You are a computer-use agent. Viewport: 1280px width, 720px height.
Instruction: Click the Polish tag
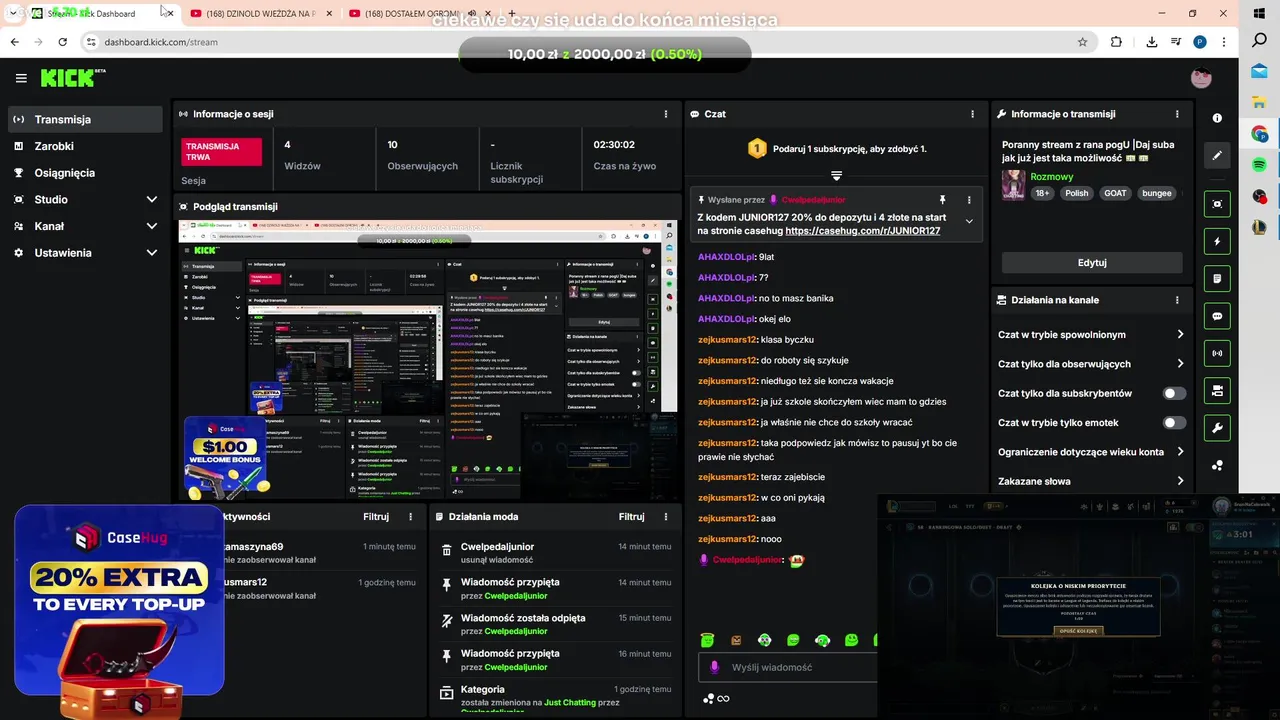(1077, 193)
